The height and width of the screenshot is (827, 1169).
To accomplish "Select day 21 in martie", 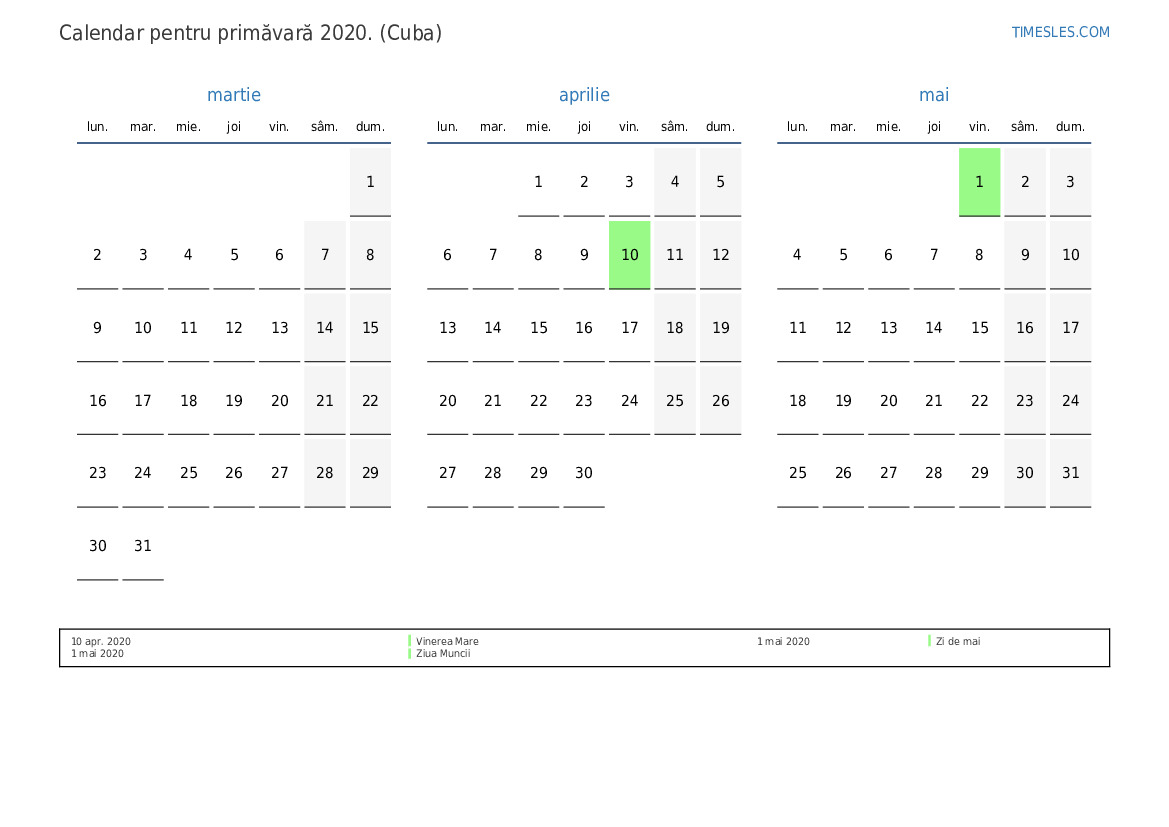I will click(x=324, y=401).
